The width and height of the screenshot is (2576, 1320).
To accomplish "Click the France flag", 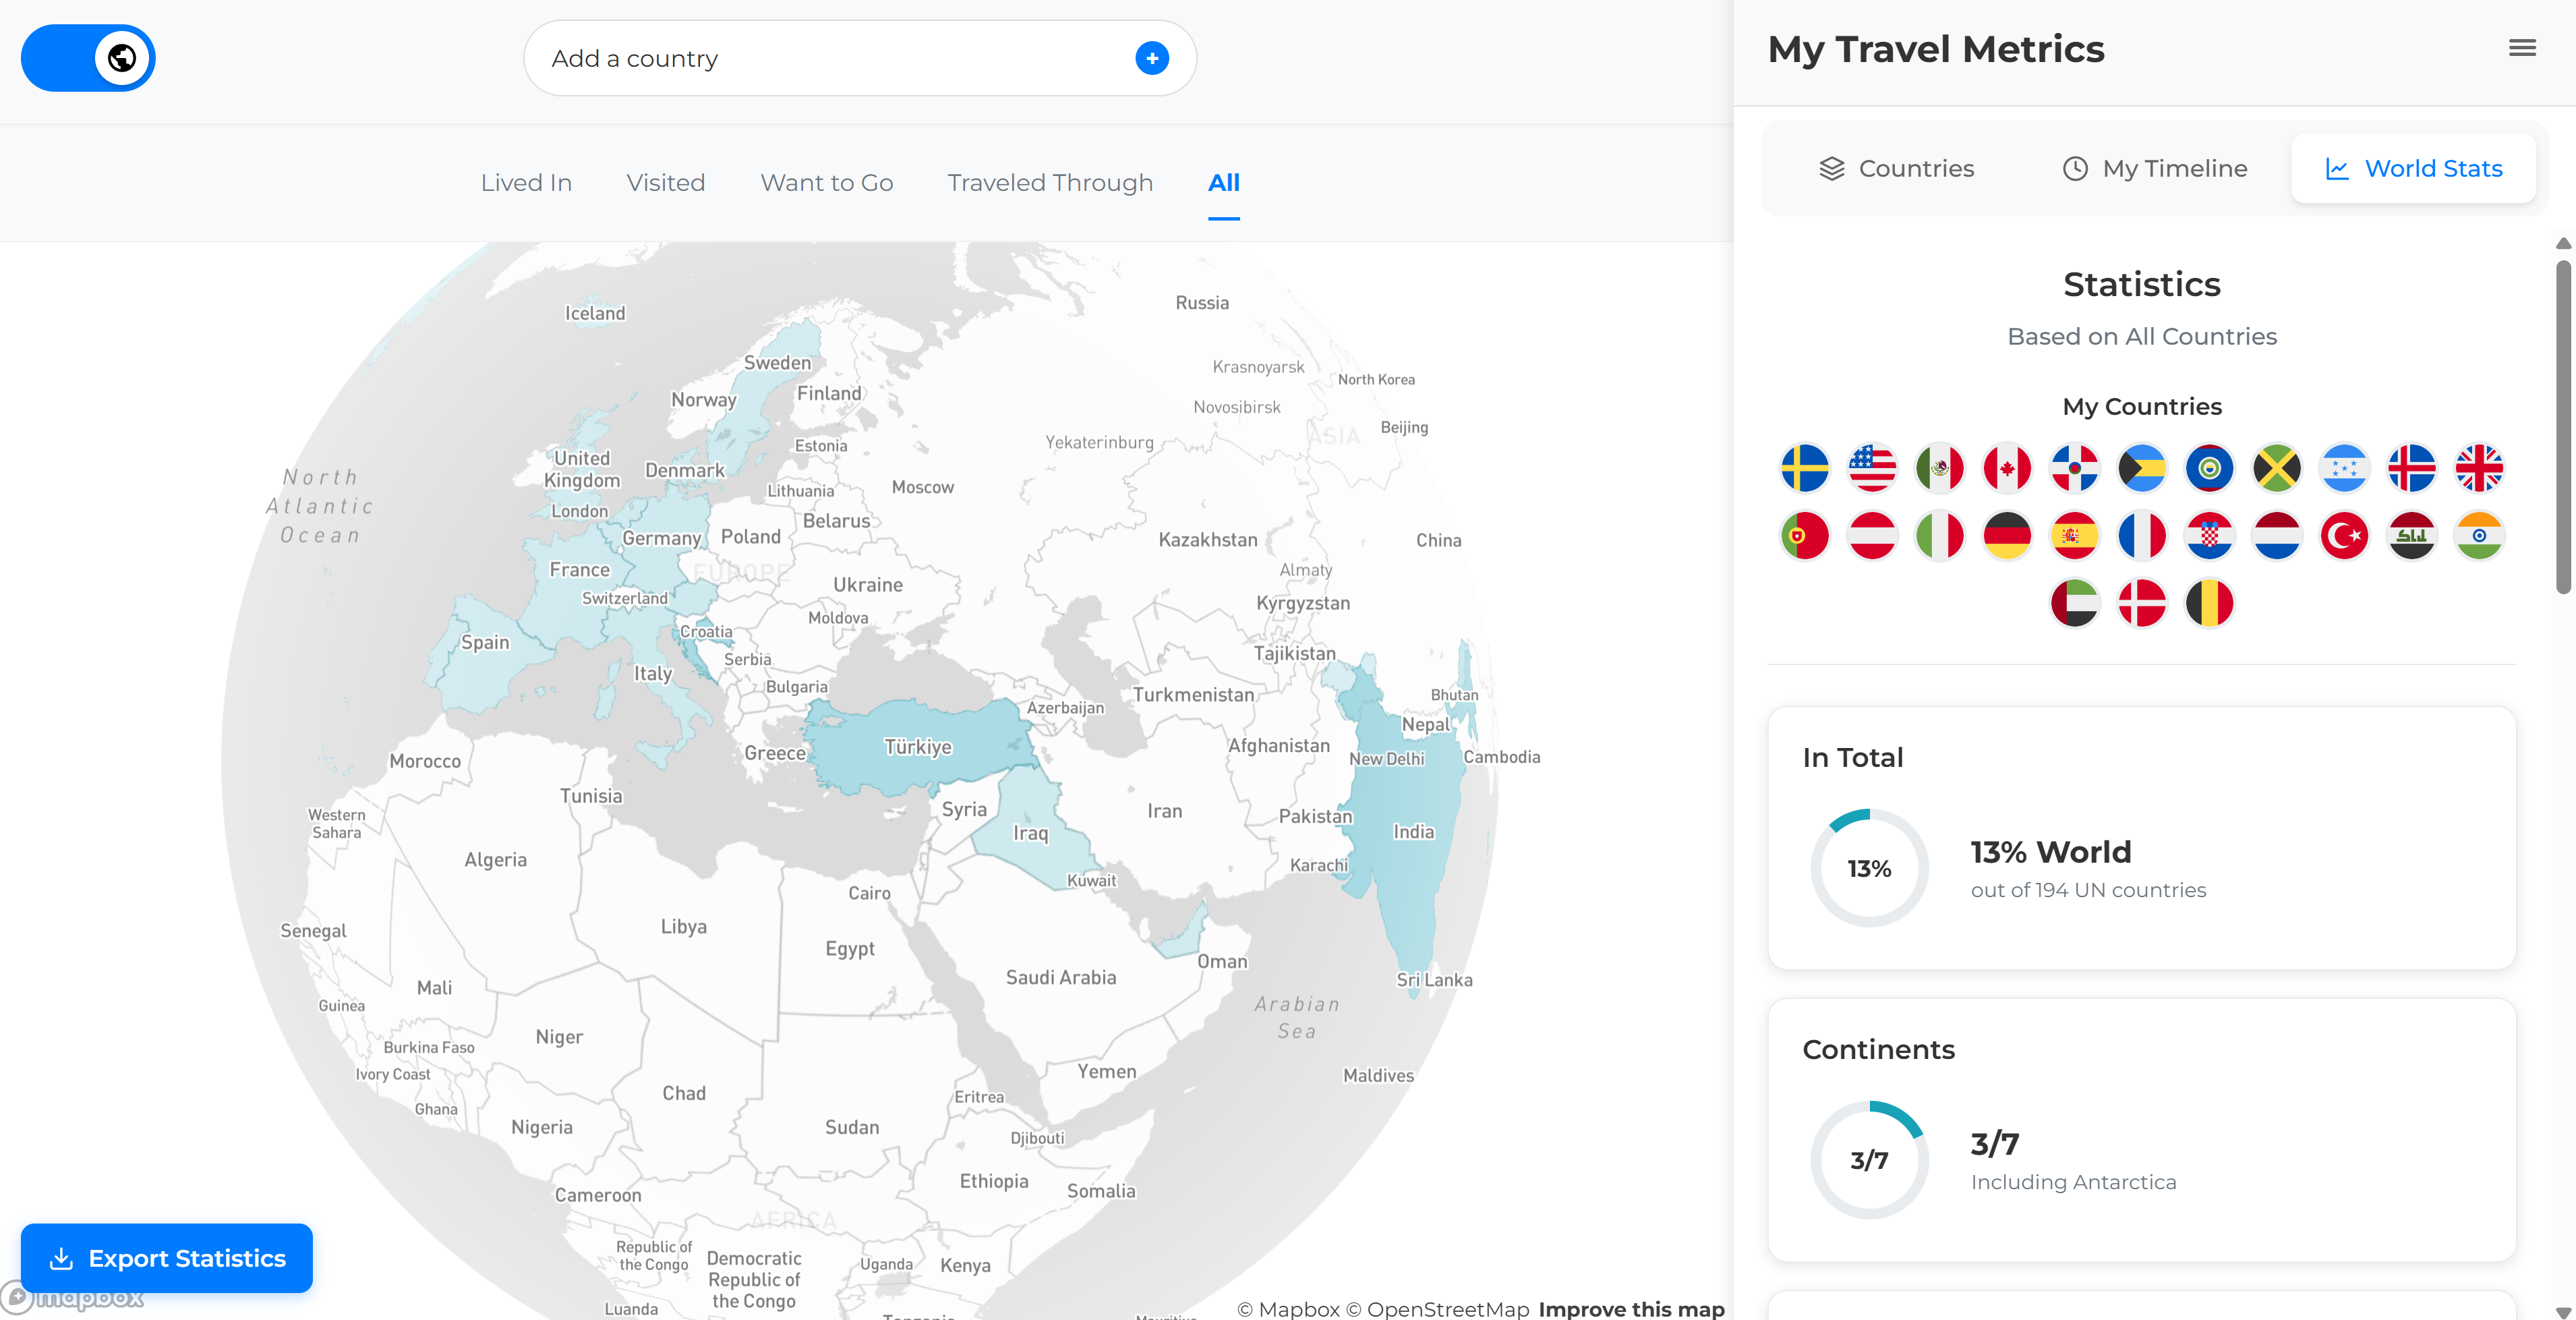I will [x=2142, y=536].
